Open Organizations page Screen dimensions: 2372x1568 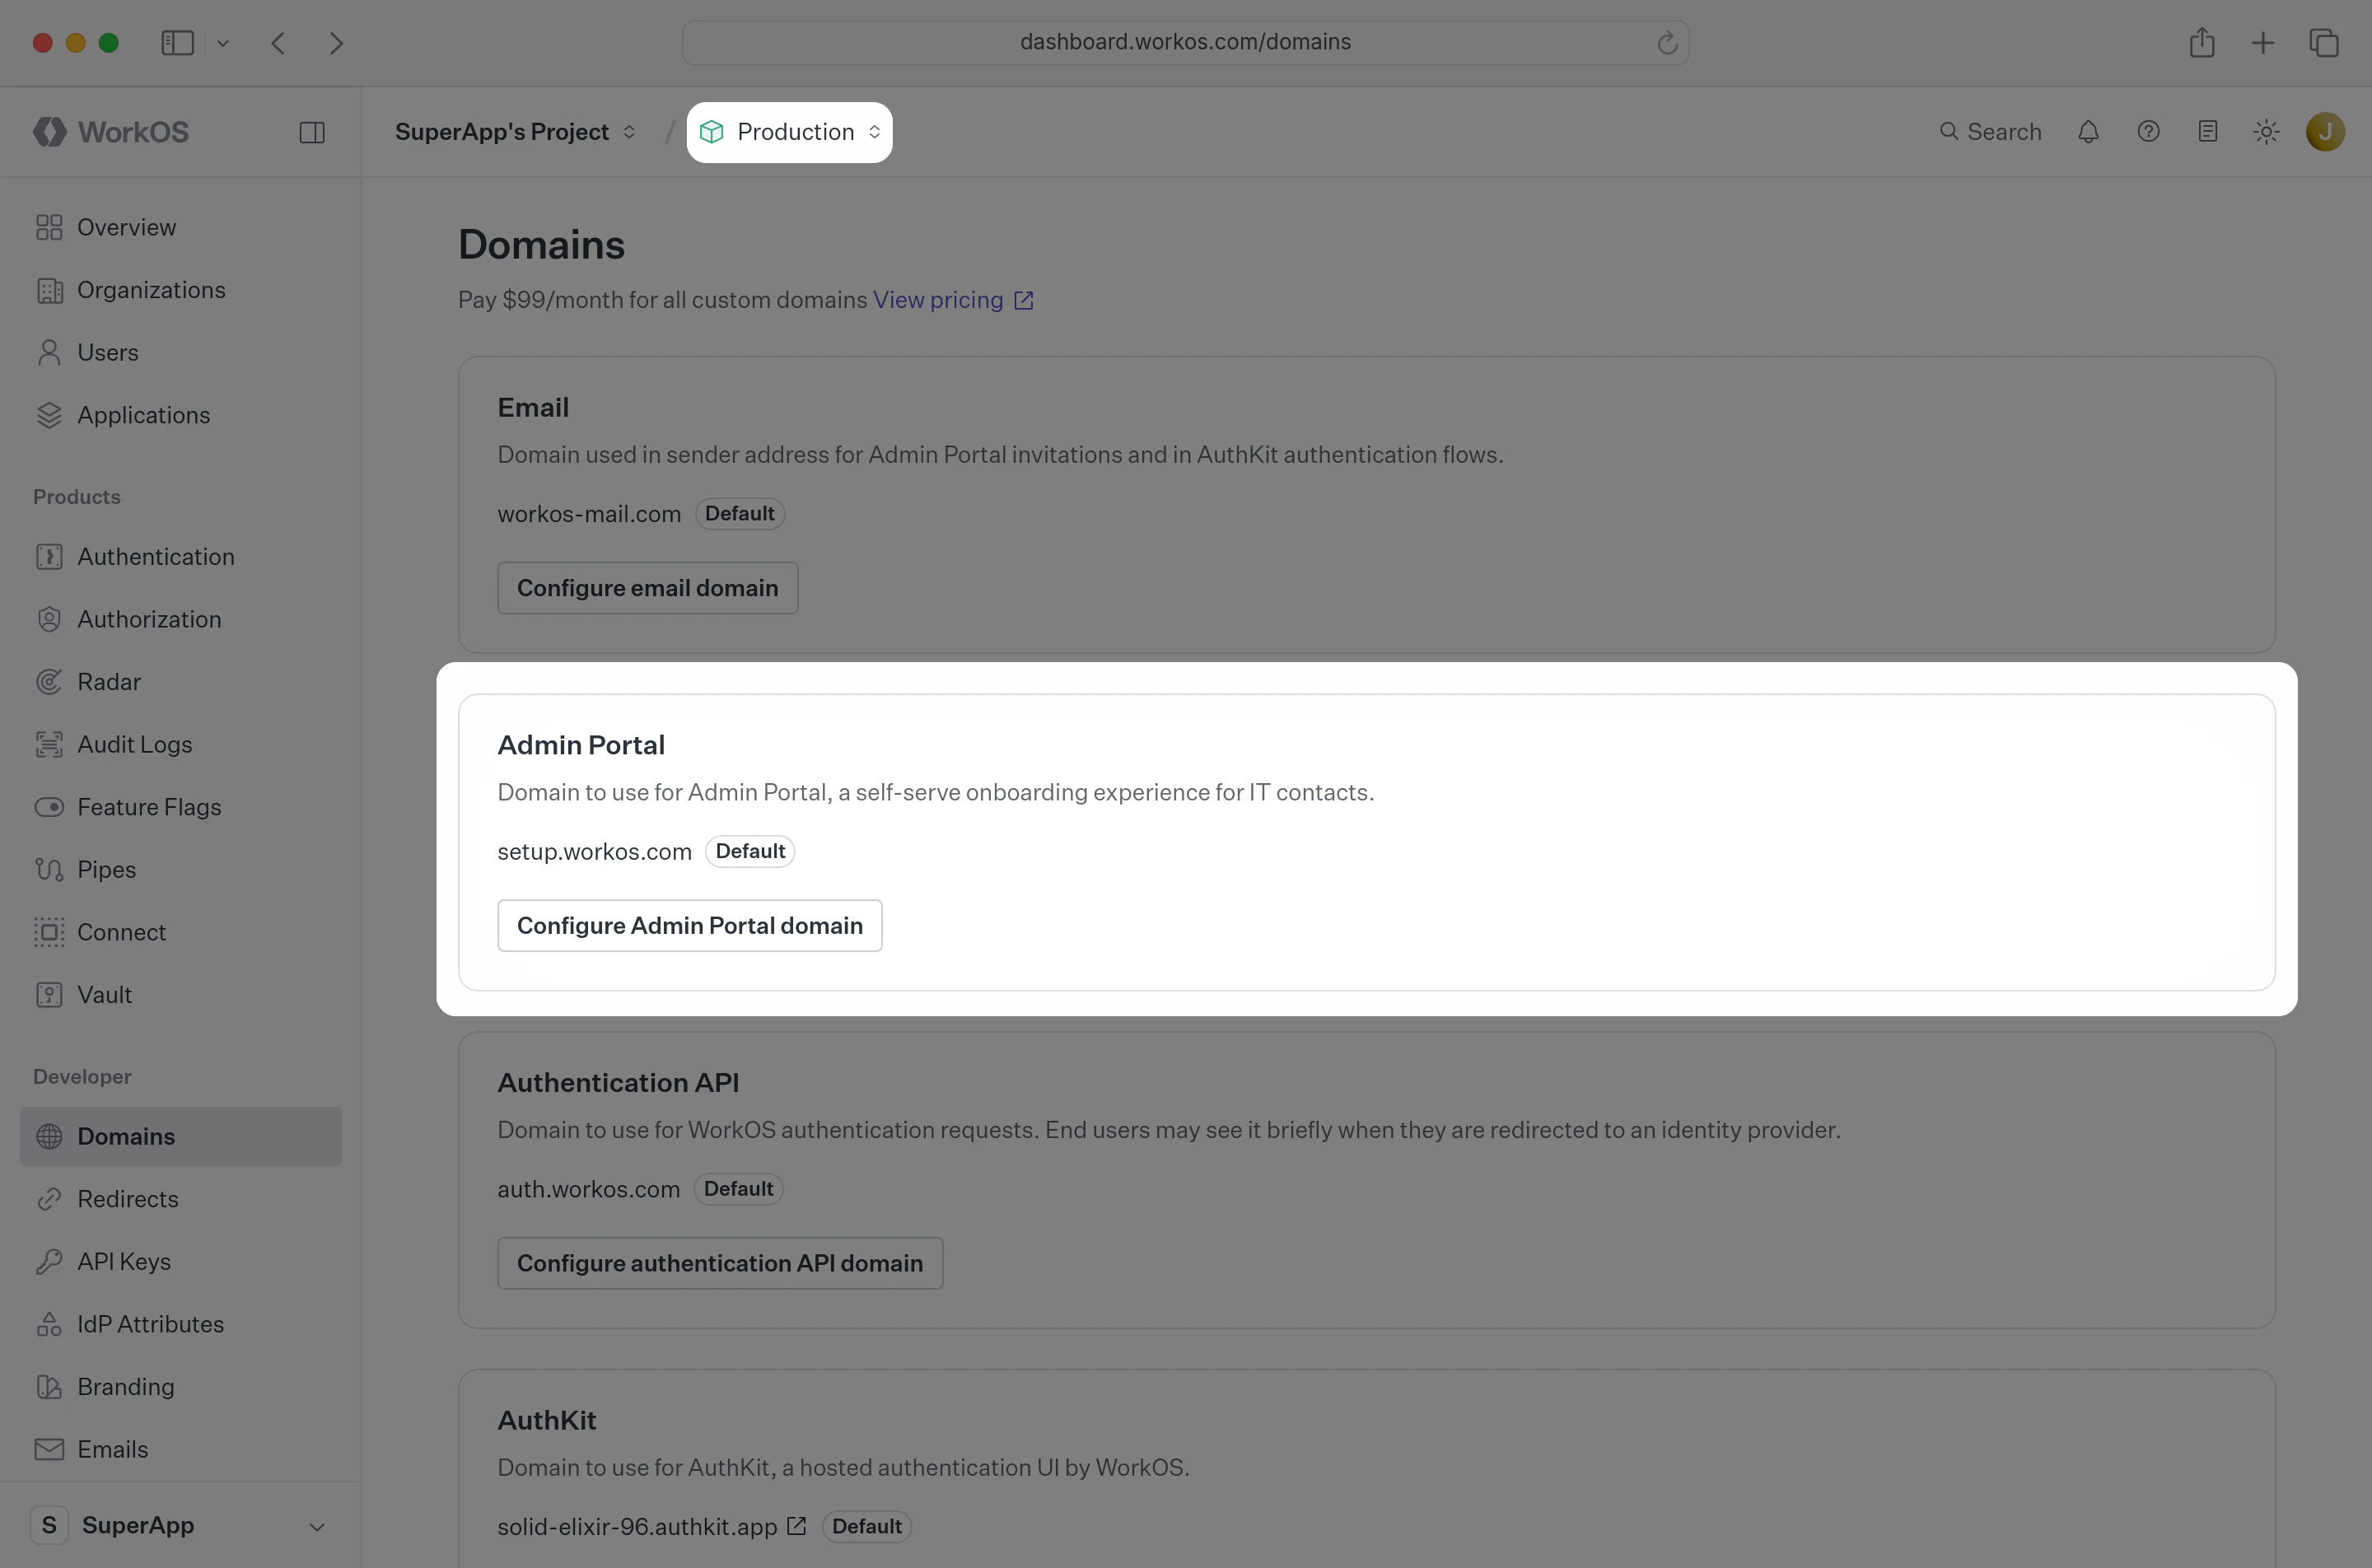181,290
